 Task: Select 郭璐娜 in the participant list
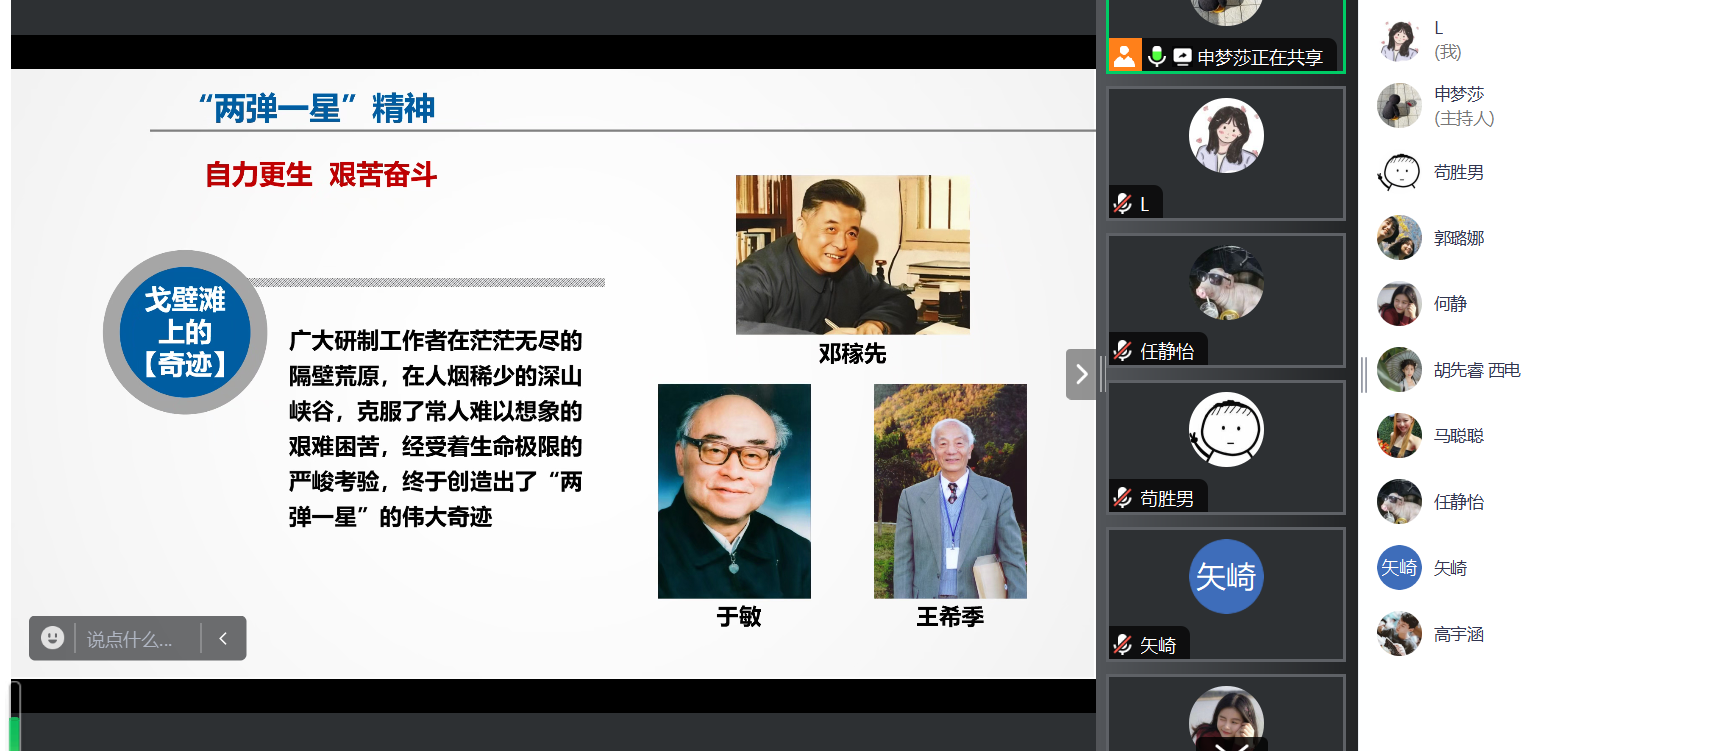(x=1458, y=238)
